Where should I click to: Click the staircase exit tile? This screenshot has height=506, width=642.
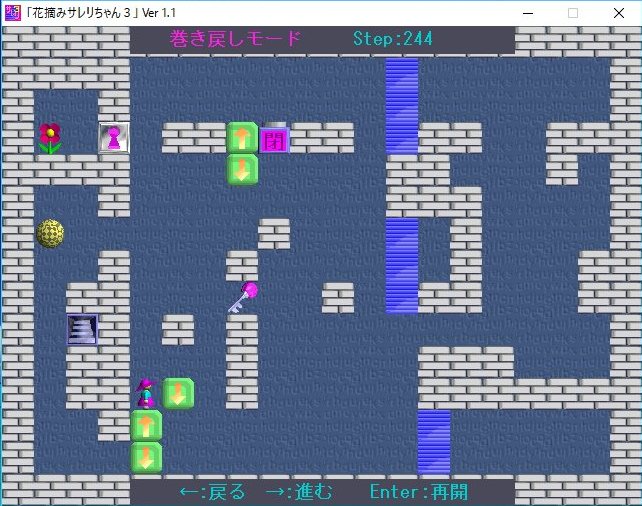click(82, 329)
